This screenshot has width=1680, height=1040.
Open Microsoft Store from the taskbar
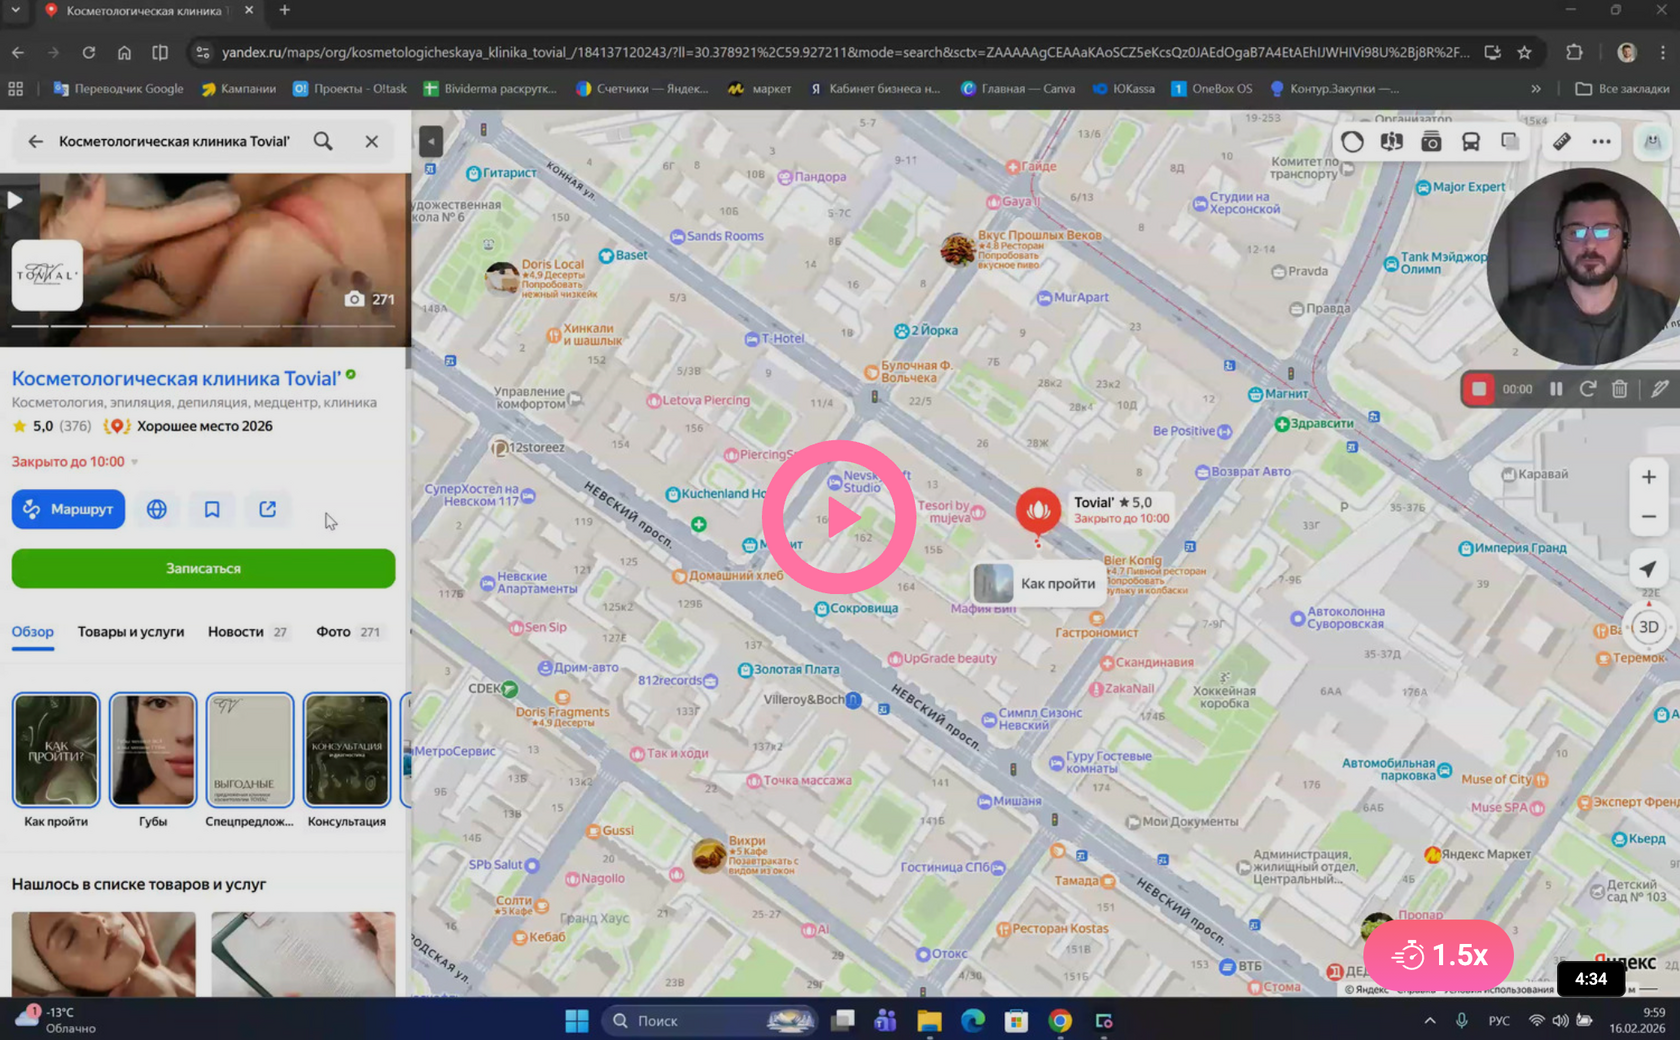[x=1016, y=1020]
